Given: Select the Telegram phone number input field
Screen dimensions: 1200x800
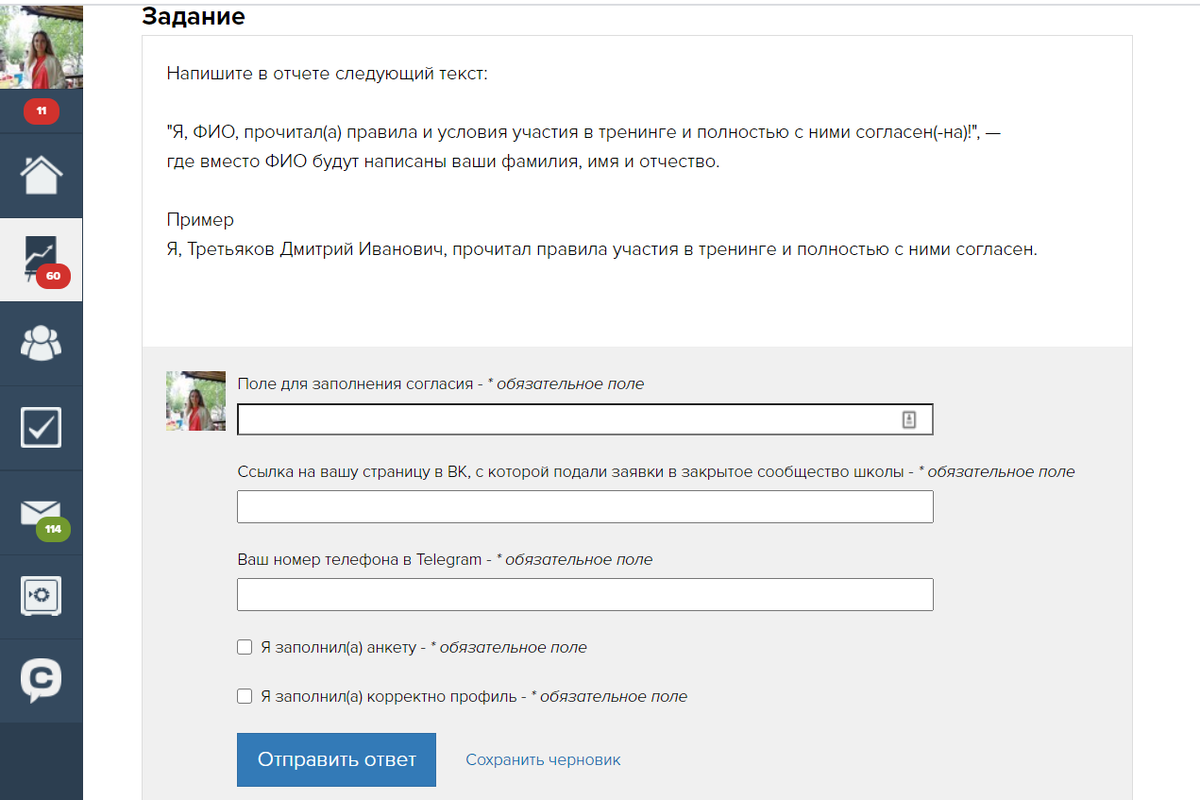Looking at the screenshot, I should pyautogui.click(x=585, y=594).
